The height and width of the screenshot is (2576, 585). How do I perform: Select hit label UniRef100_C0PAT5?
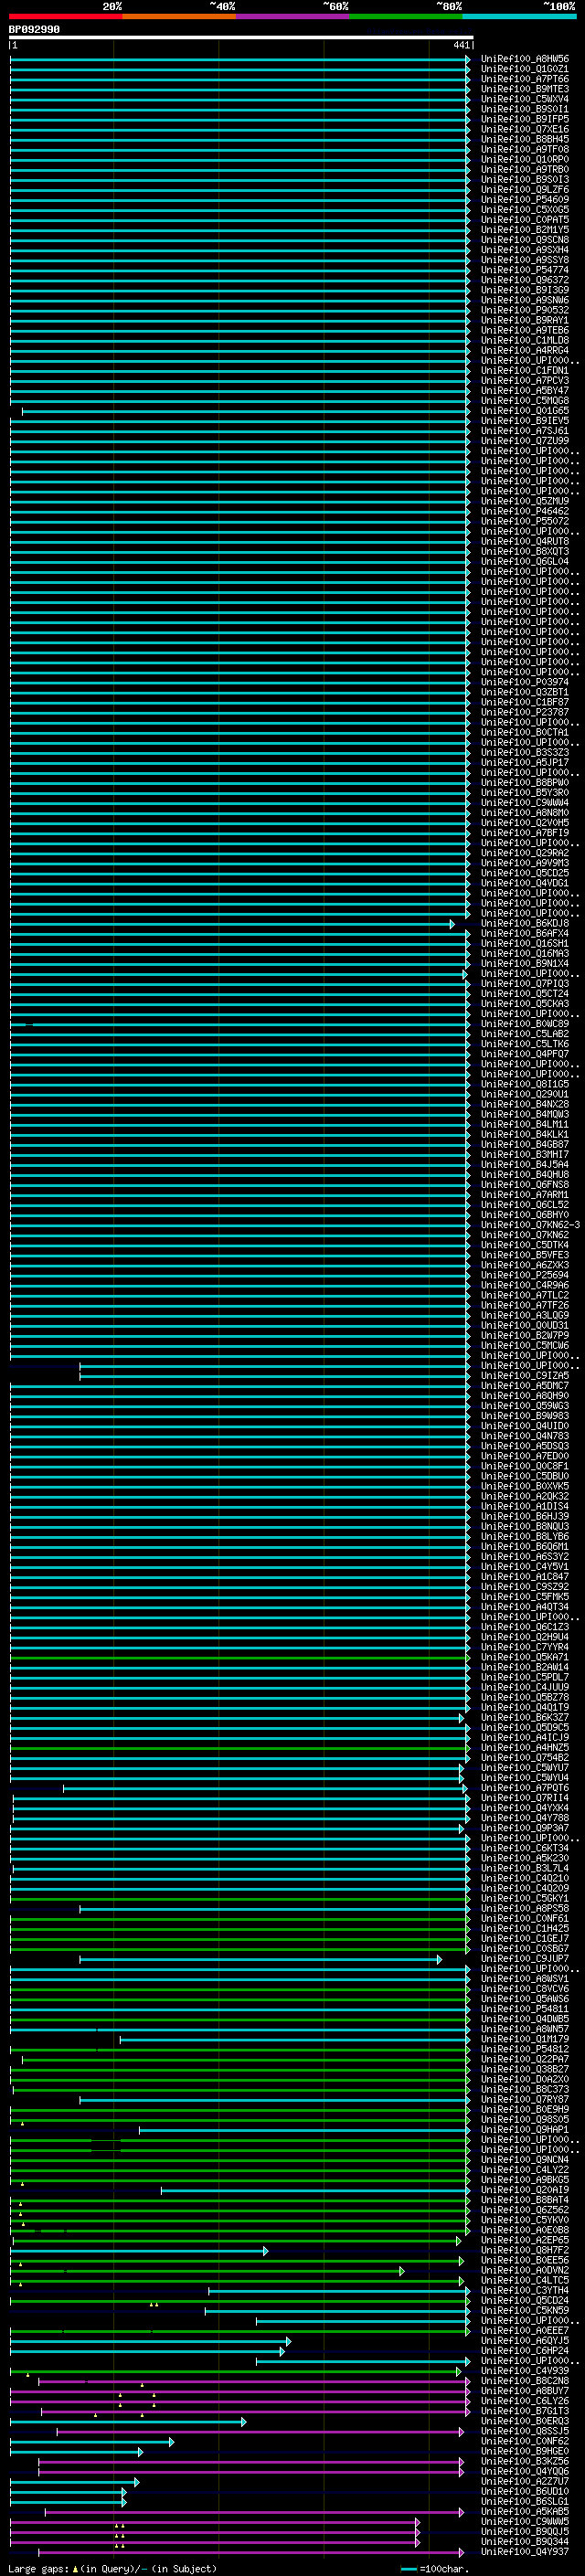pos(525,220)
